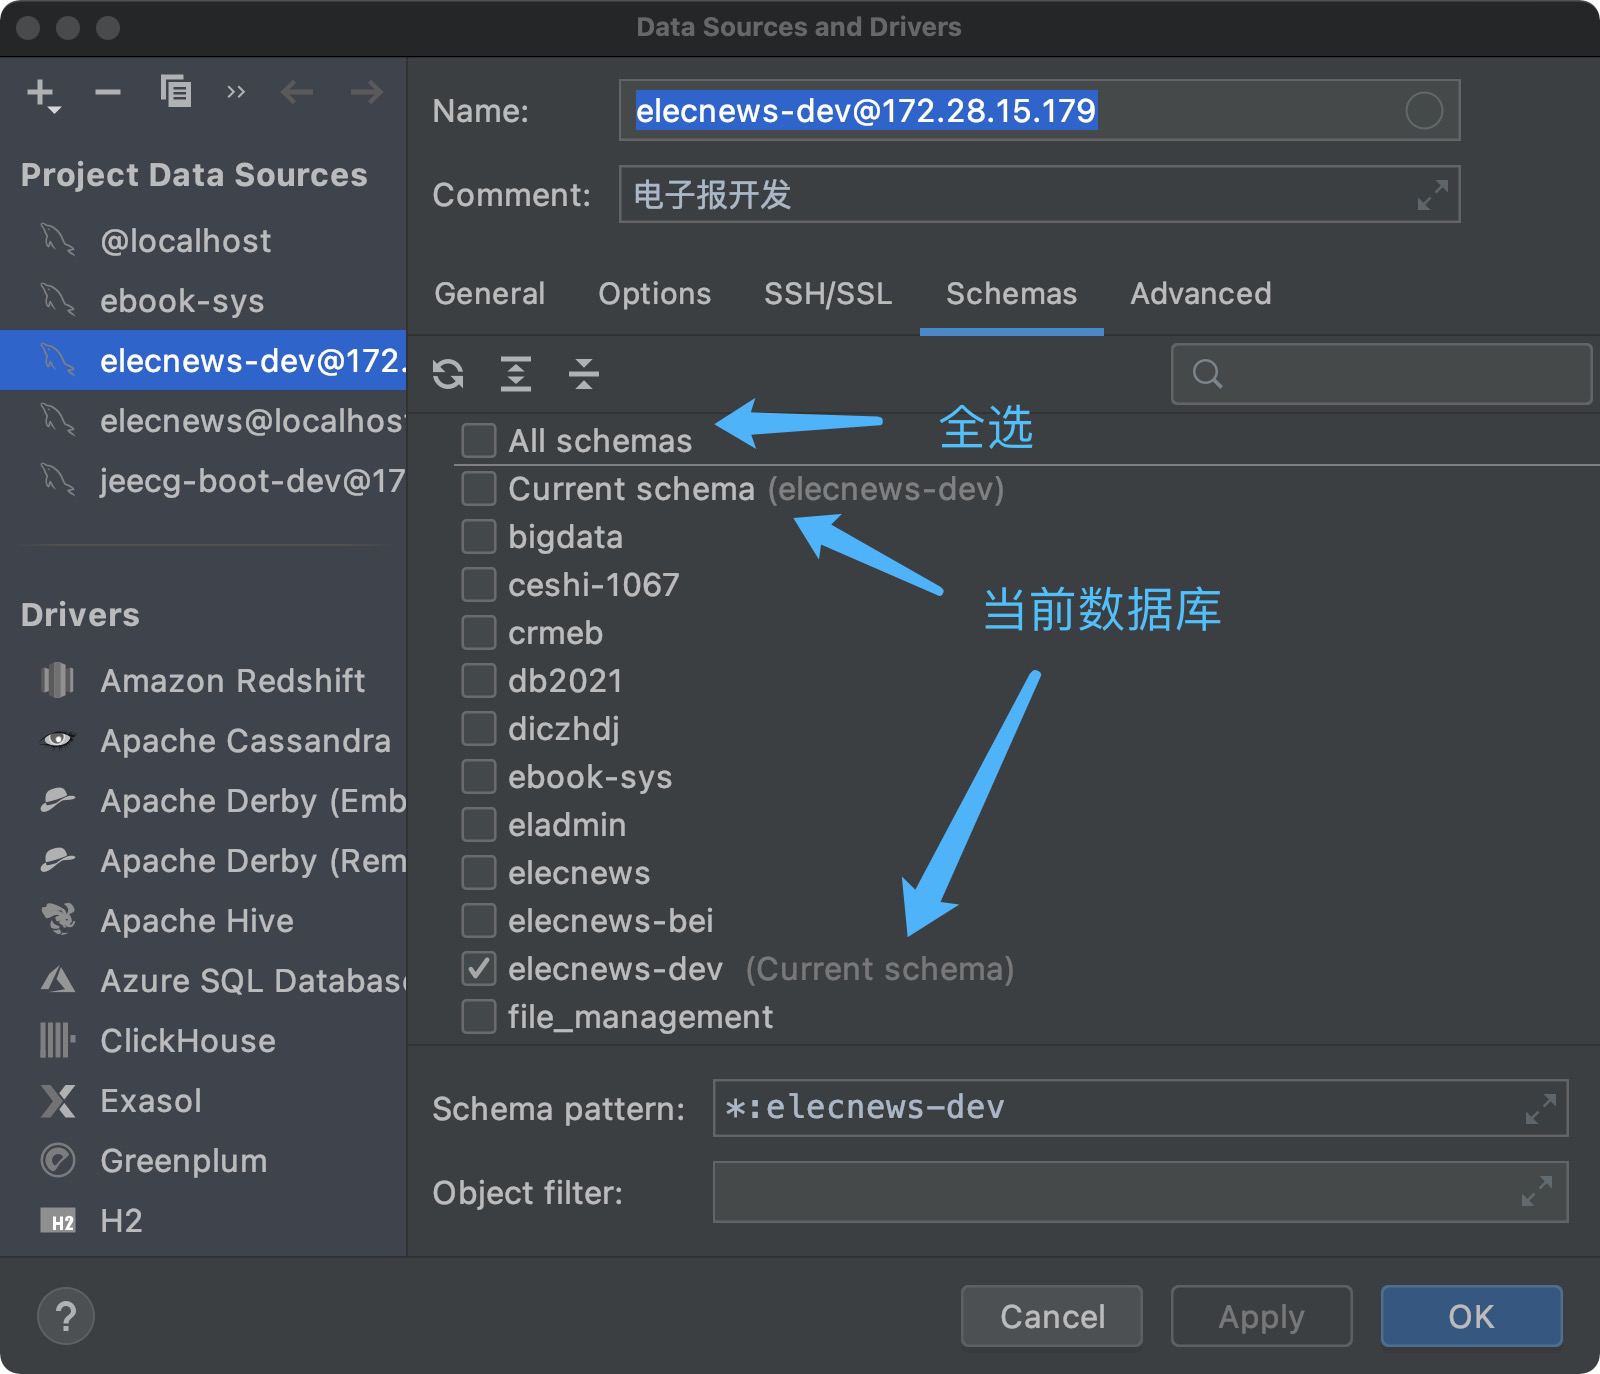Uncheck elecnews-dev (Current schema) row
This screenshot has width=1600, height=1374.
pyautogui.click(x=479, y=969)
